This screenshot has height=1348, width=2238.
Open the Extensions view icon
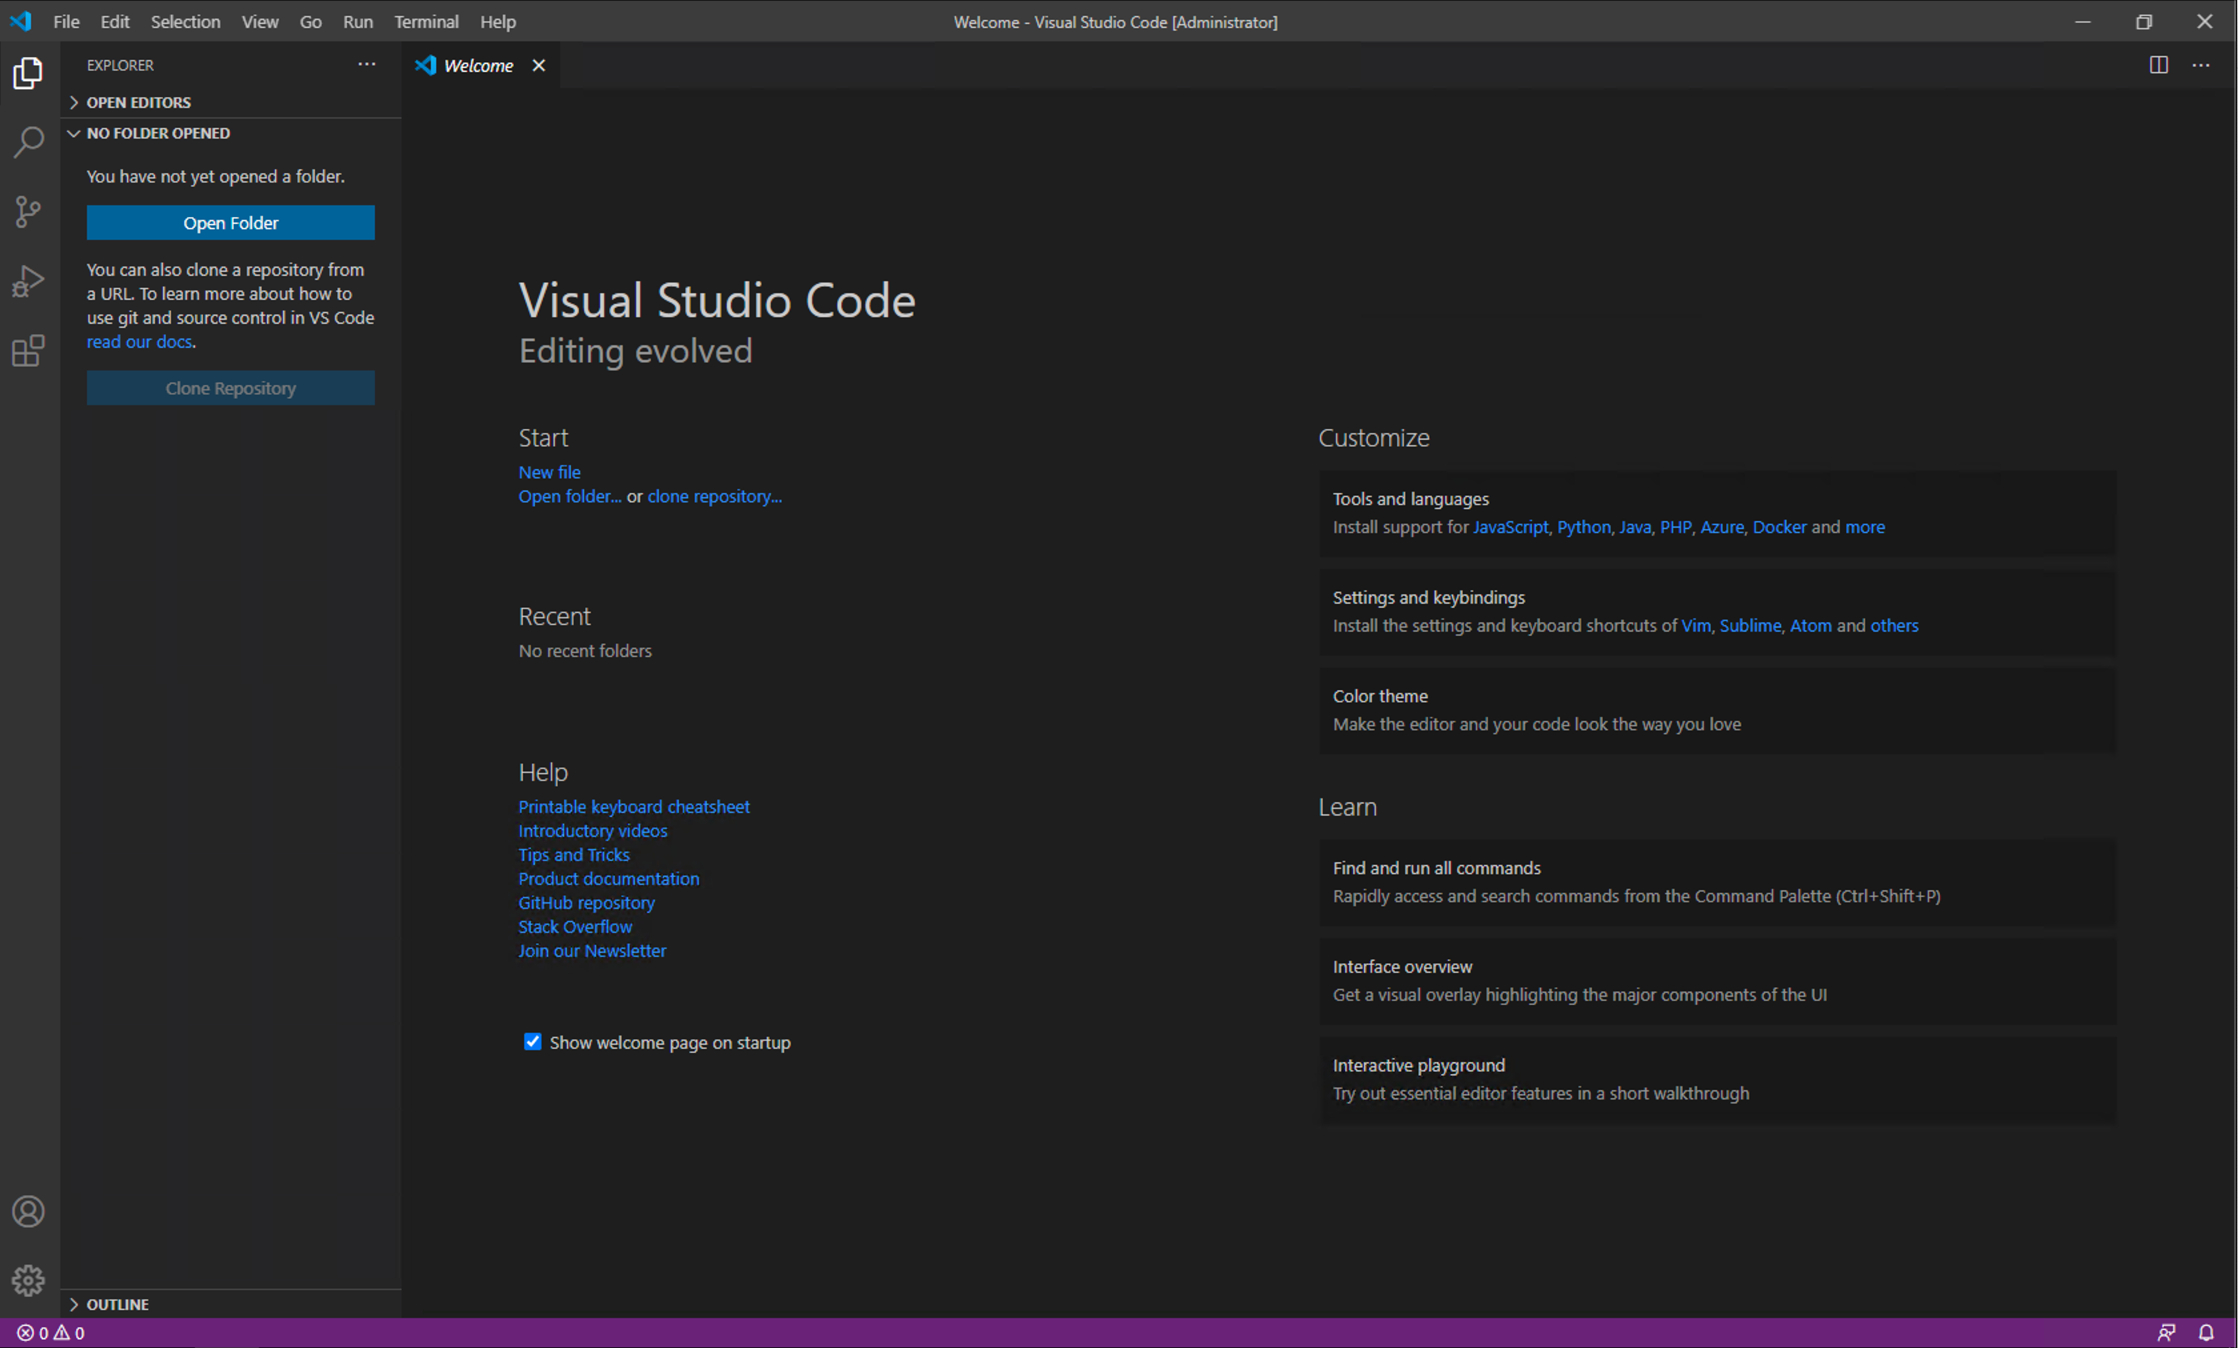[x=28, y=350]
